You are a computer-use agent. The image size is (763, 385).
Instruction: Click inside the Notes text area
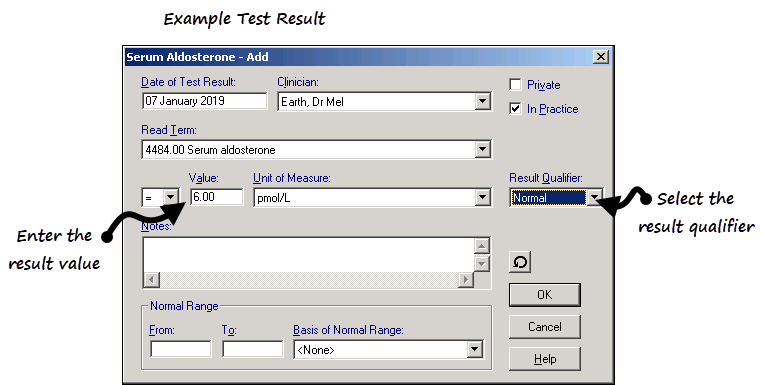point(308,255)
